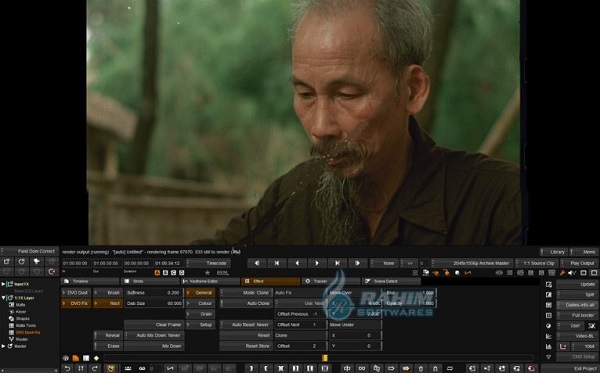Click the Softness value slider
The height and width of the screenshot is (373, 600).
[x=154, y=293]
